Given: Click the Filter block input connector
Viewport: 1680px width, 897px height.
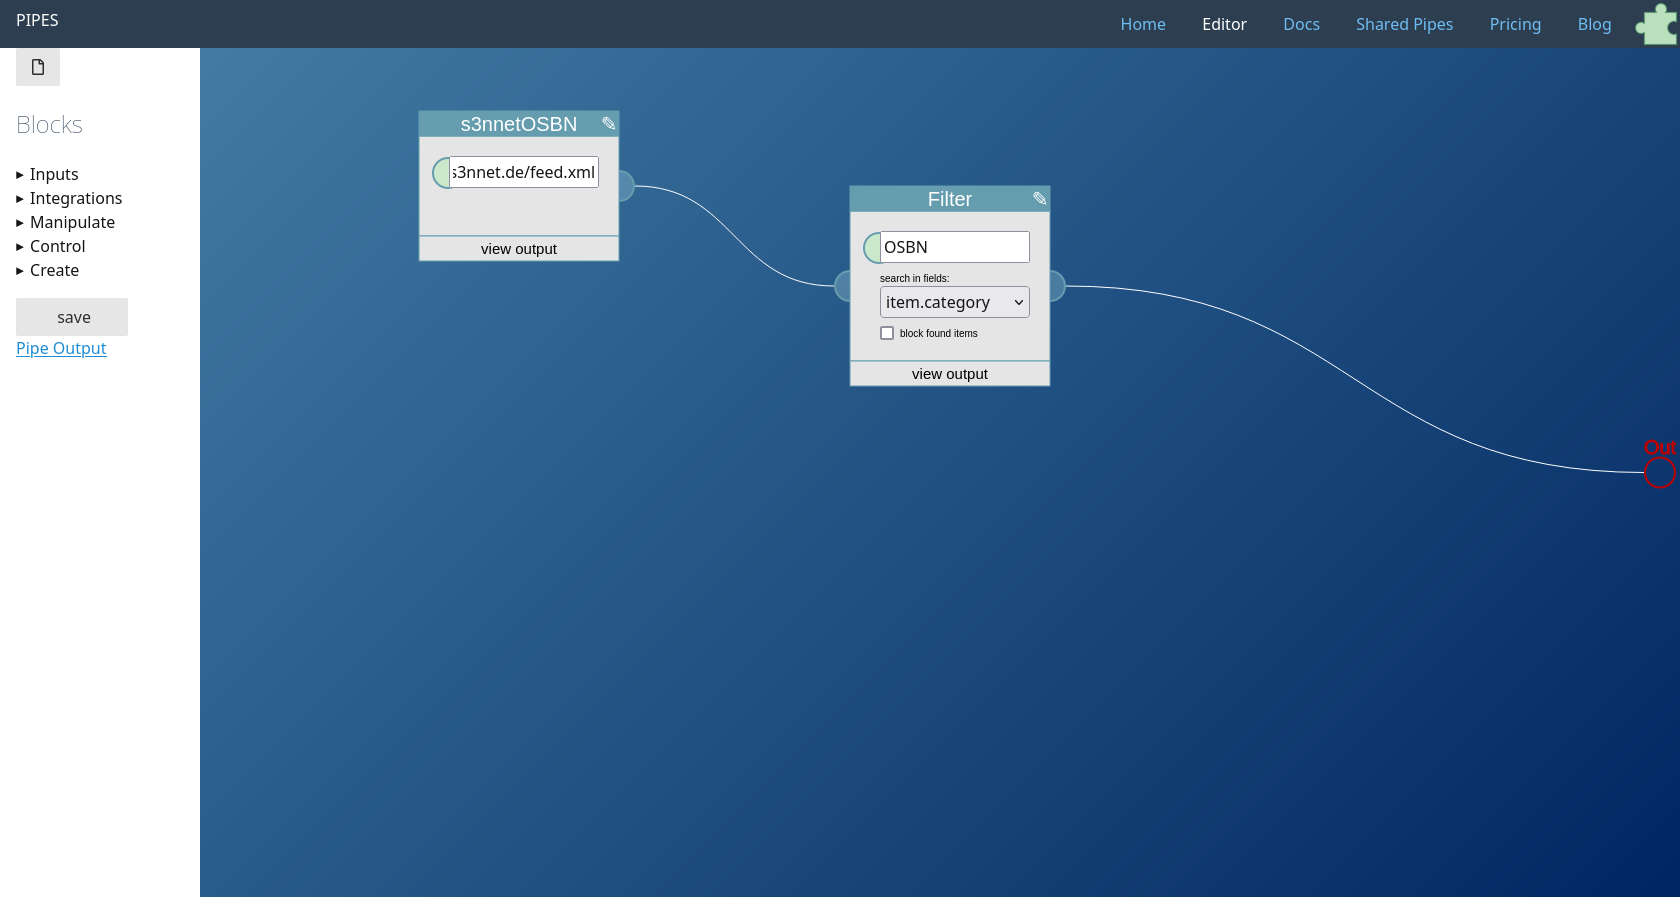Looking at the screenshot, I should 843,286.
